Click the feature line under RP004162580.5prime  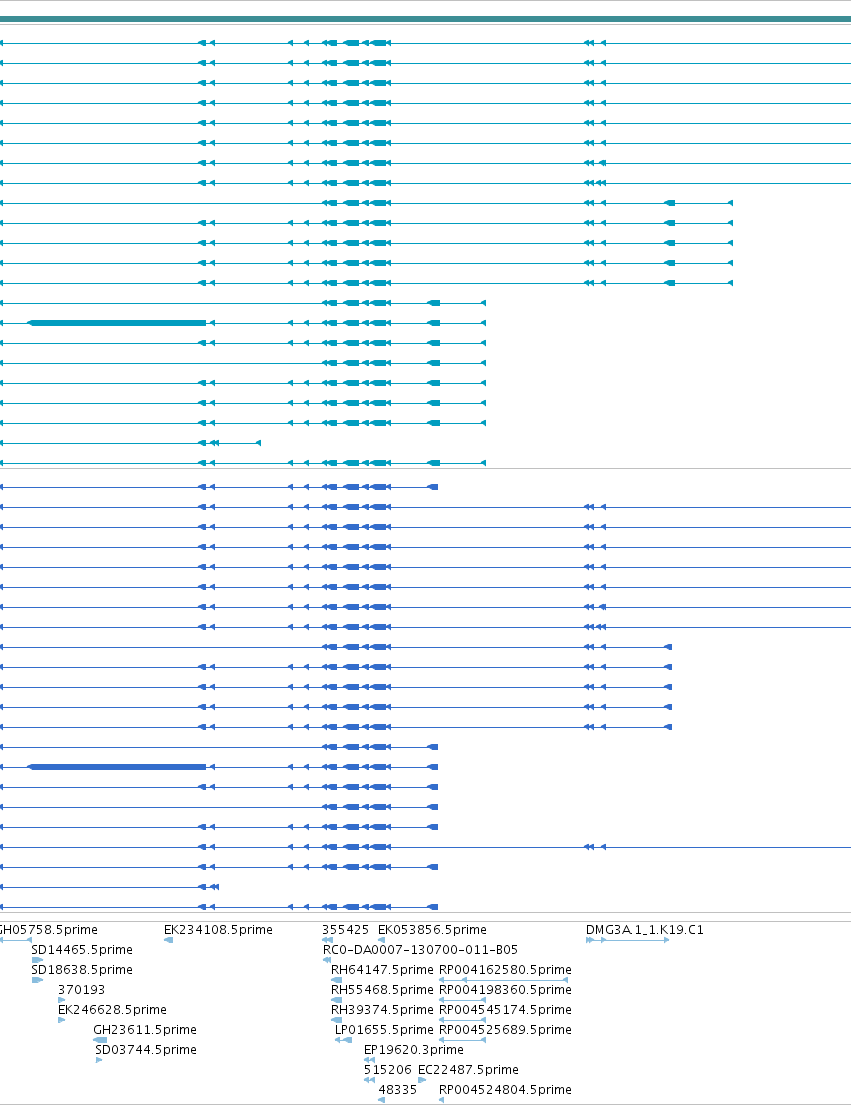(x=504, y=980)
